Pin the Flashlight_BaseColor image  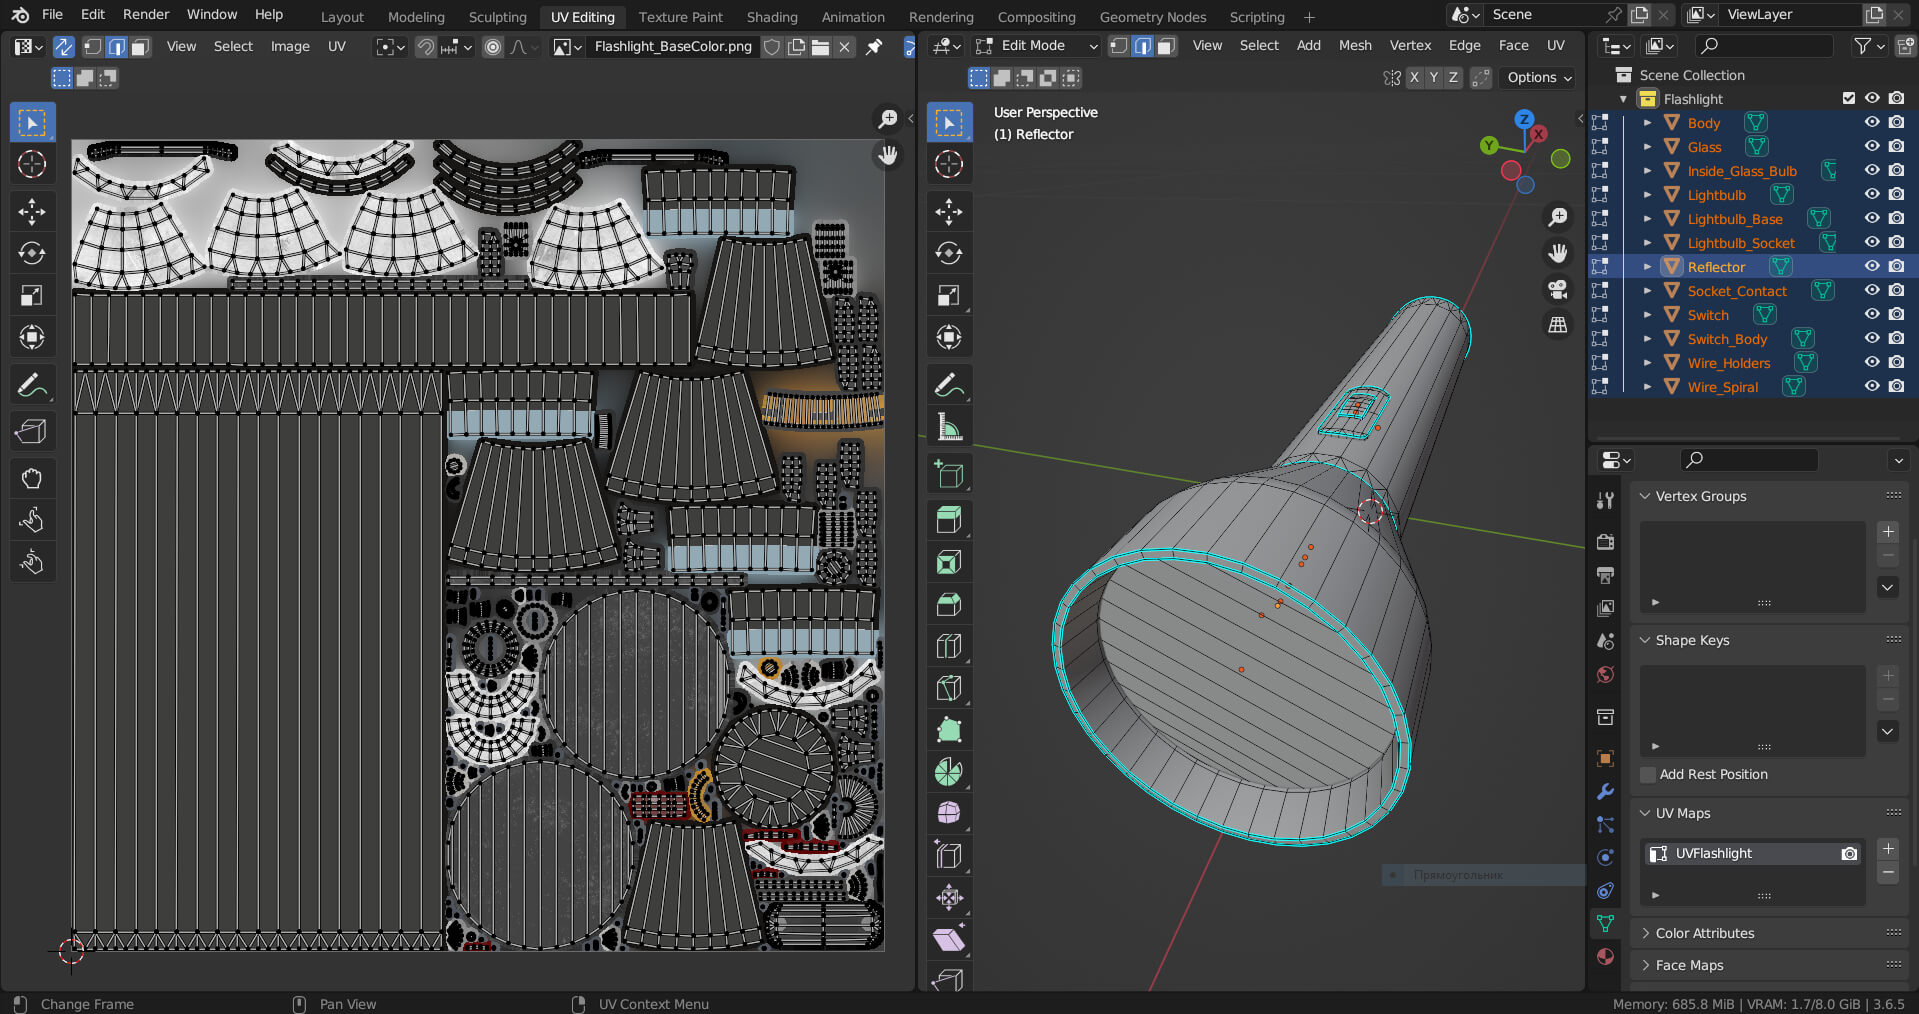pos(874,46)
